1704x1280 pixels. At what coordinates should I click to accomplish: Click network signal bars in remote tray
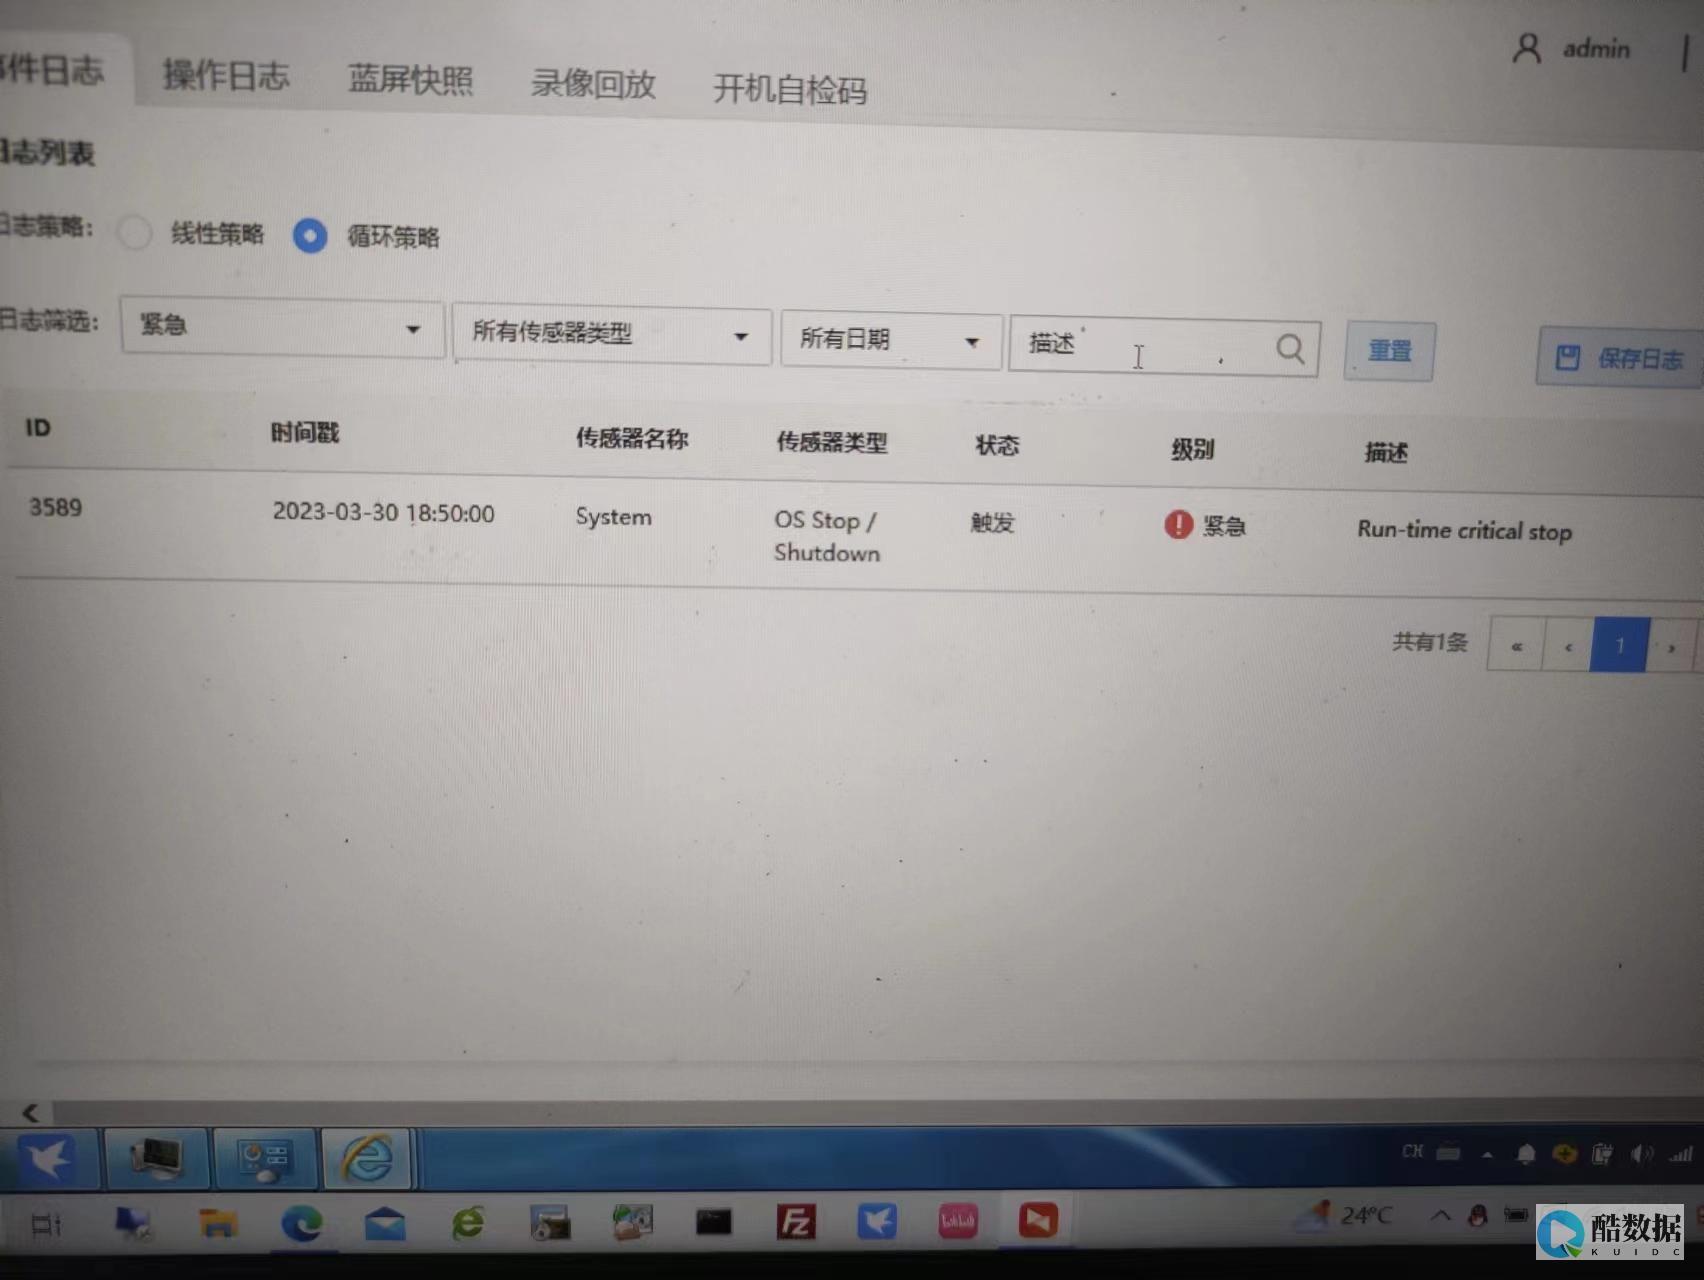[1681, 1154]
